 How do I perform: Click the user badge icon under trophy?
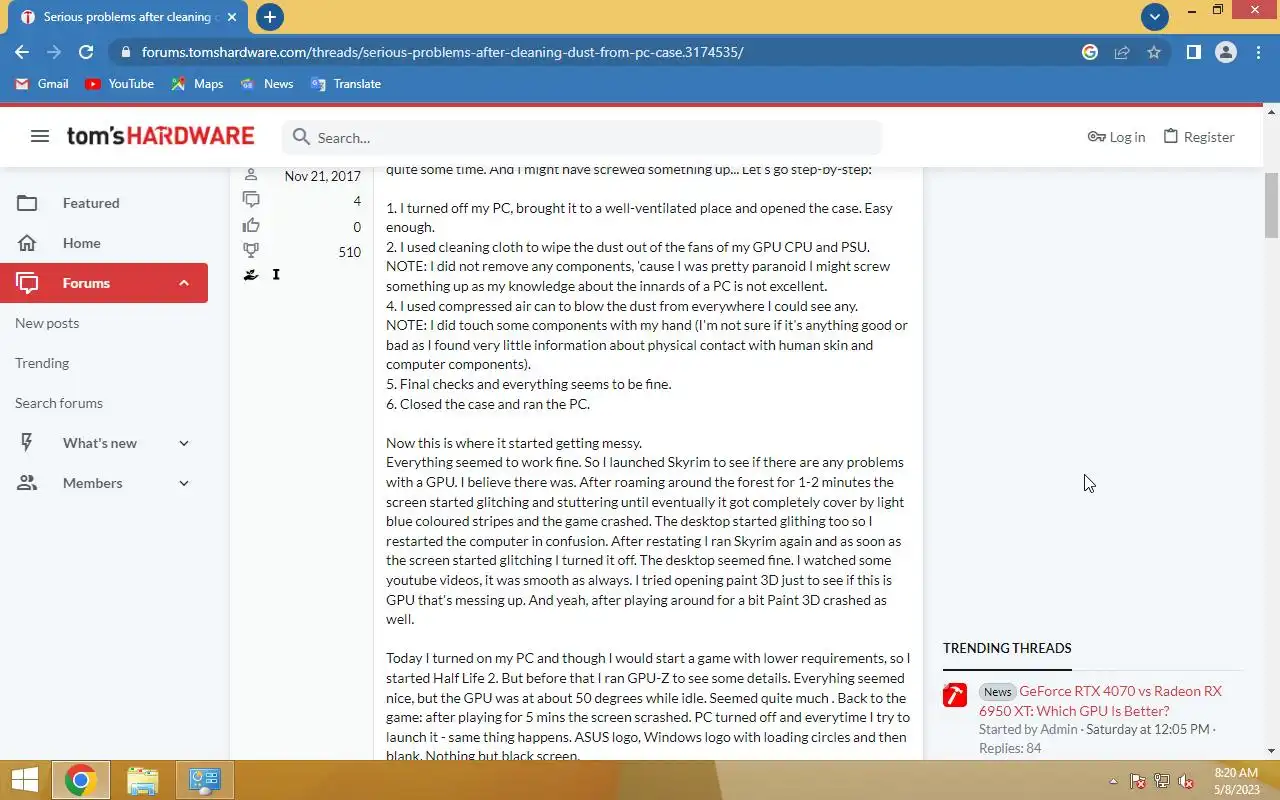click(x=251, y=275)
